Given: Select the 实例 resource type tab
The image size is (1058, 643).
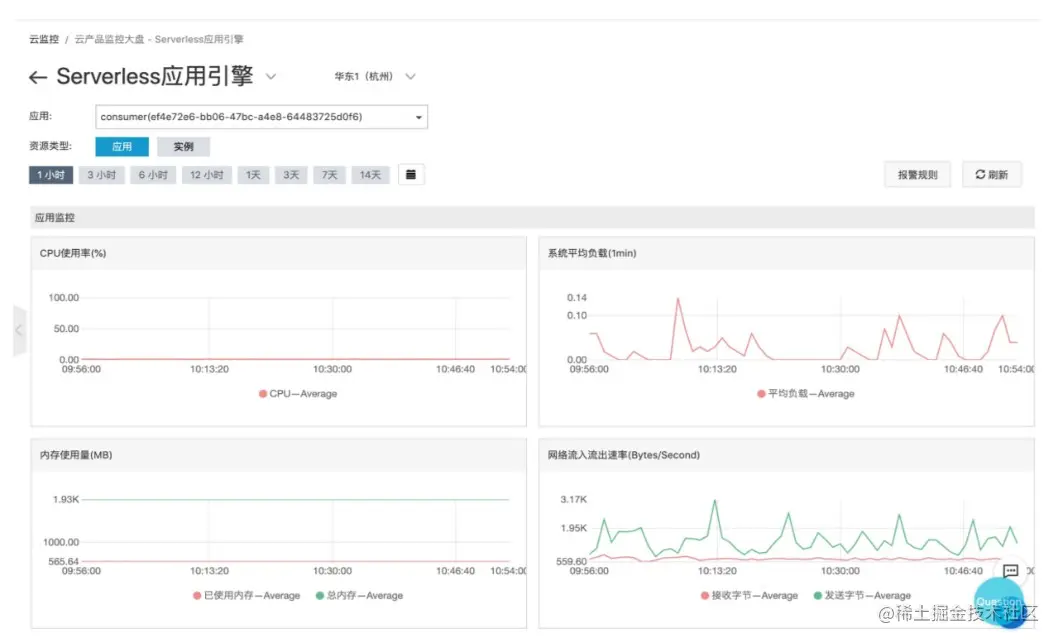Looking at the screenshot, I should [x=183, y=146].
